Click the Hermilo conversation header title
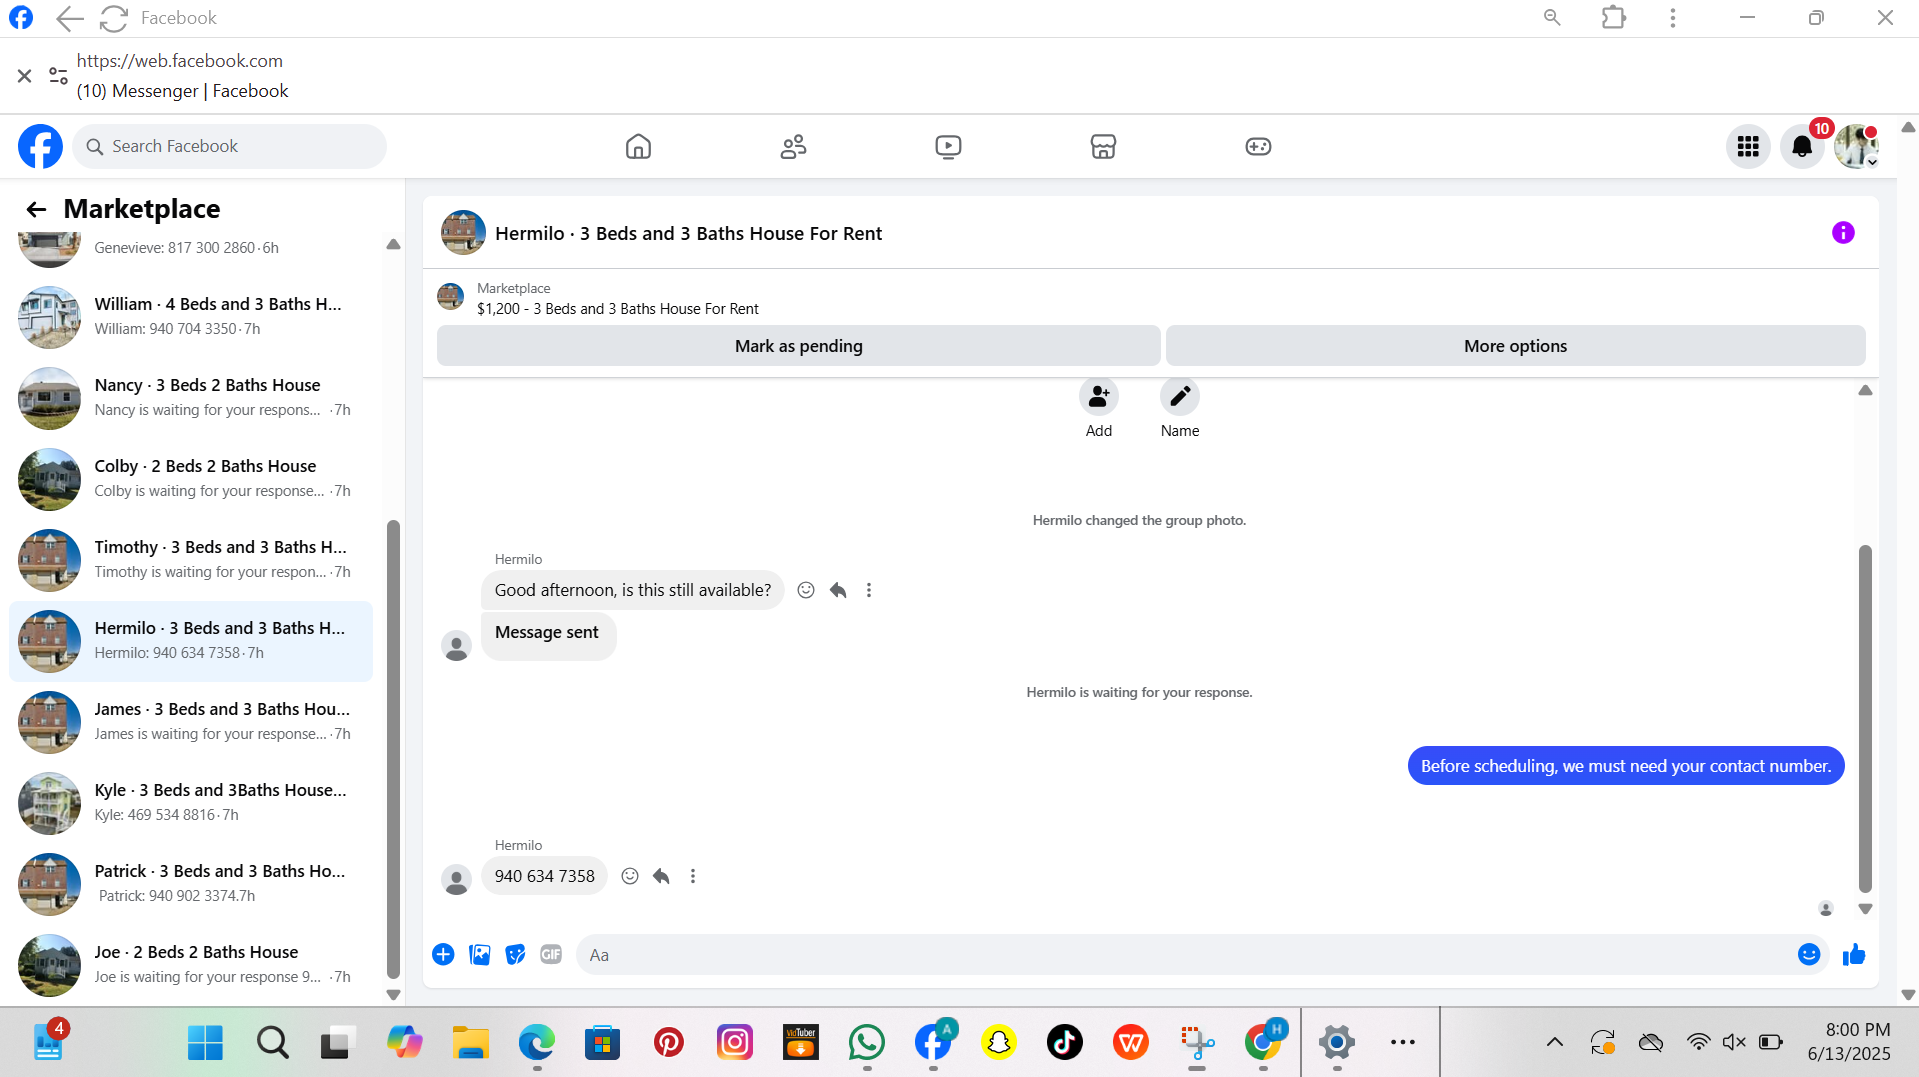 point(688,233)
